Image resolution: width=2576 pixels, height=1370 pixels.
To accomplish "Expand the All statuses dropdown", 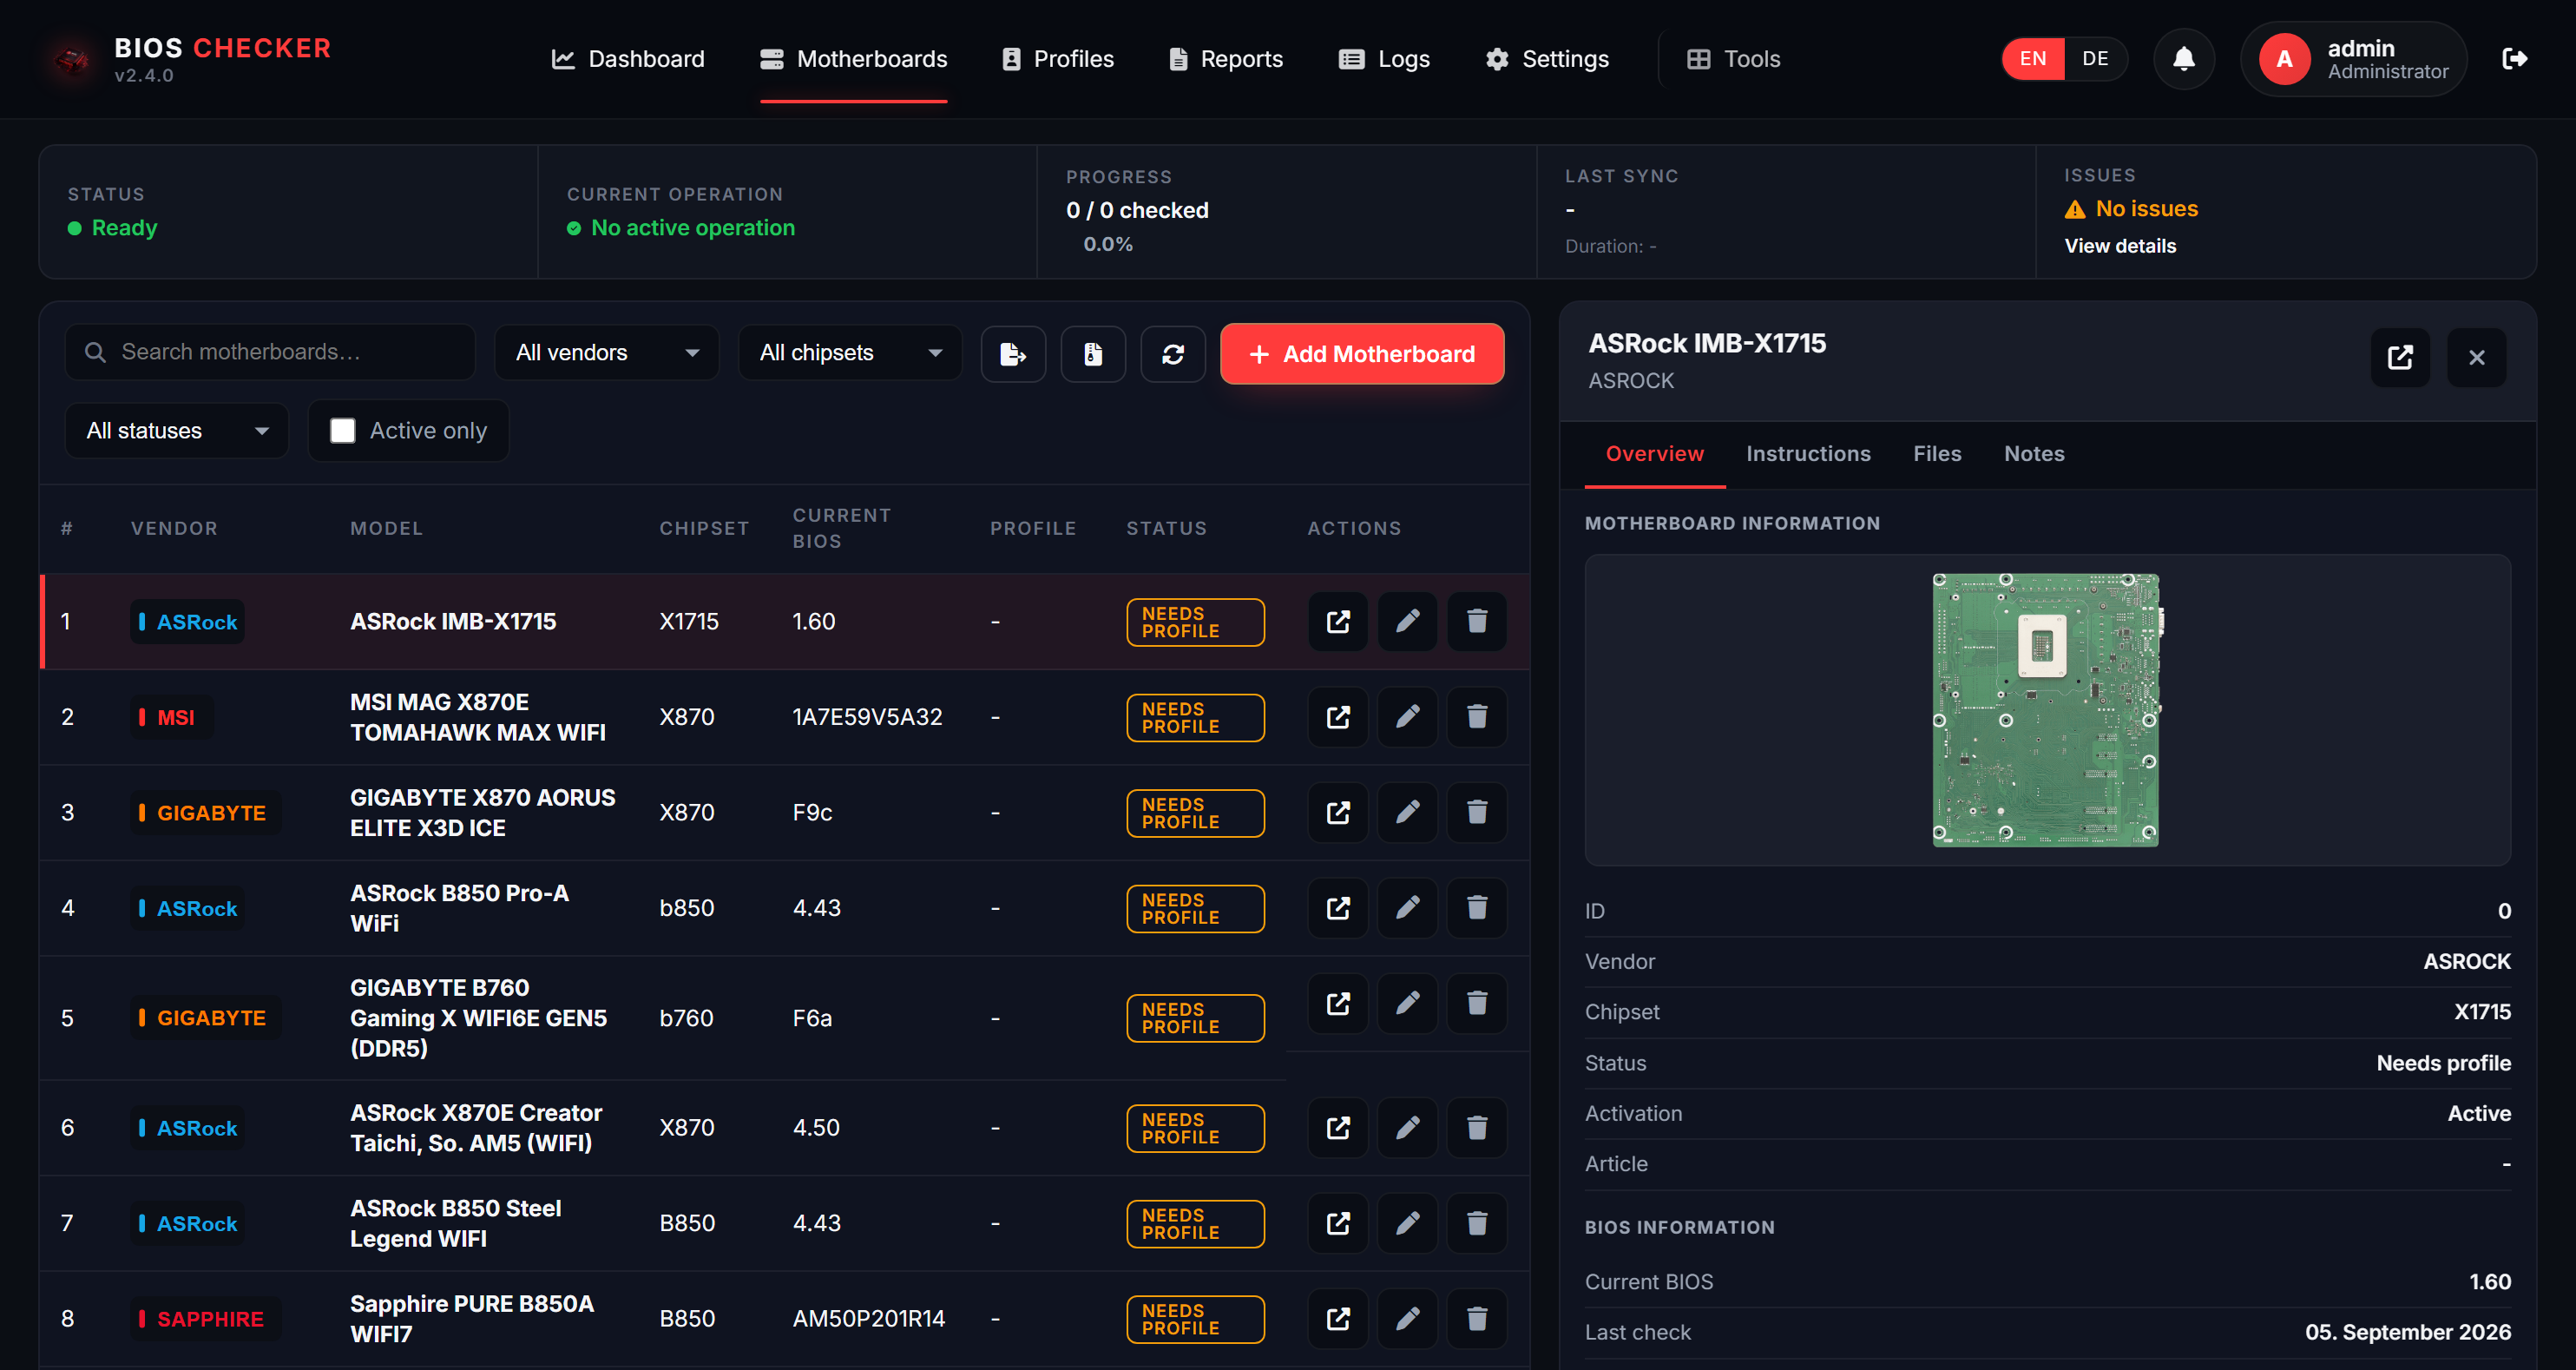I will (x=177, y=431).
